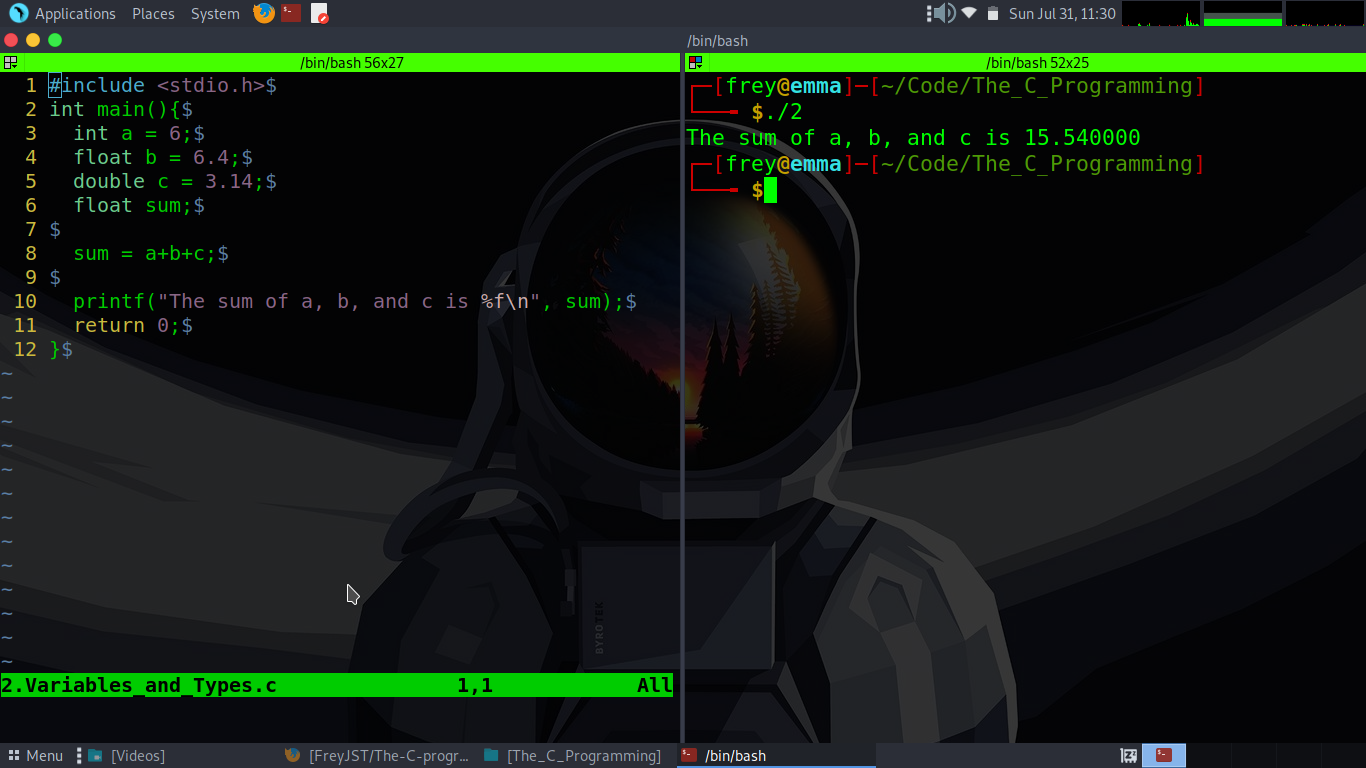Maximize the terminal with green button
The height and width of the screenshot is (768, 1366).
pyautogui.click(x=55, y=40)
